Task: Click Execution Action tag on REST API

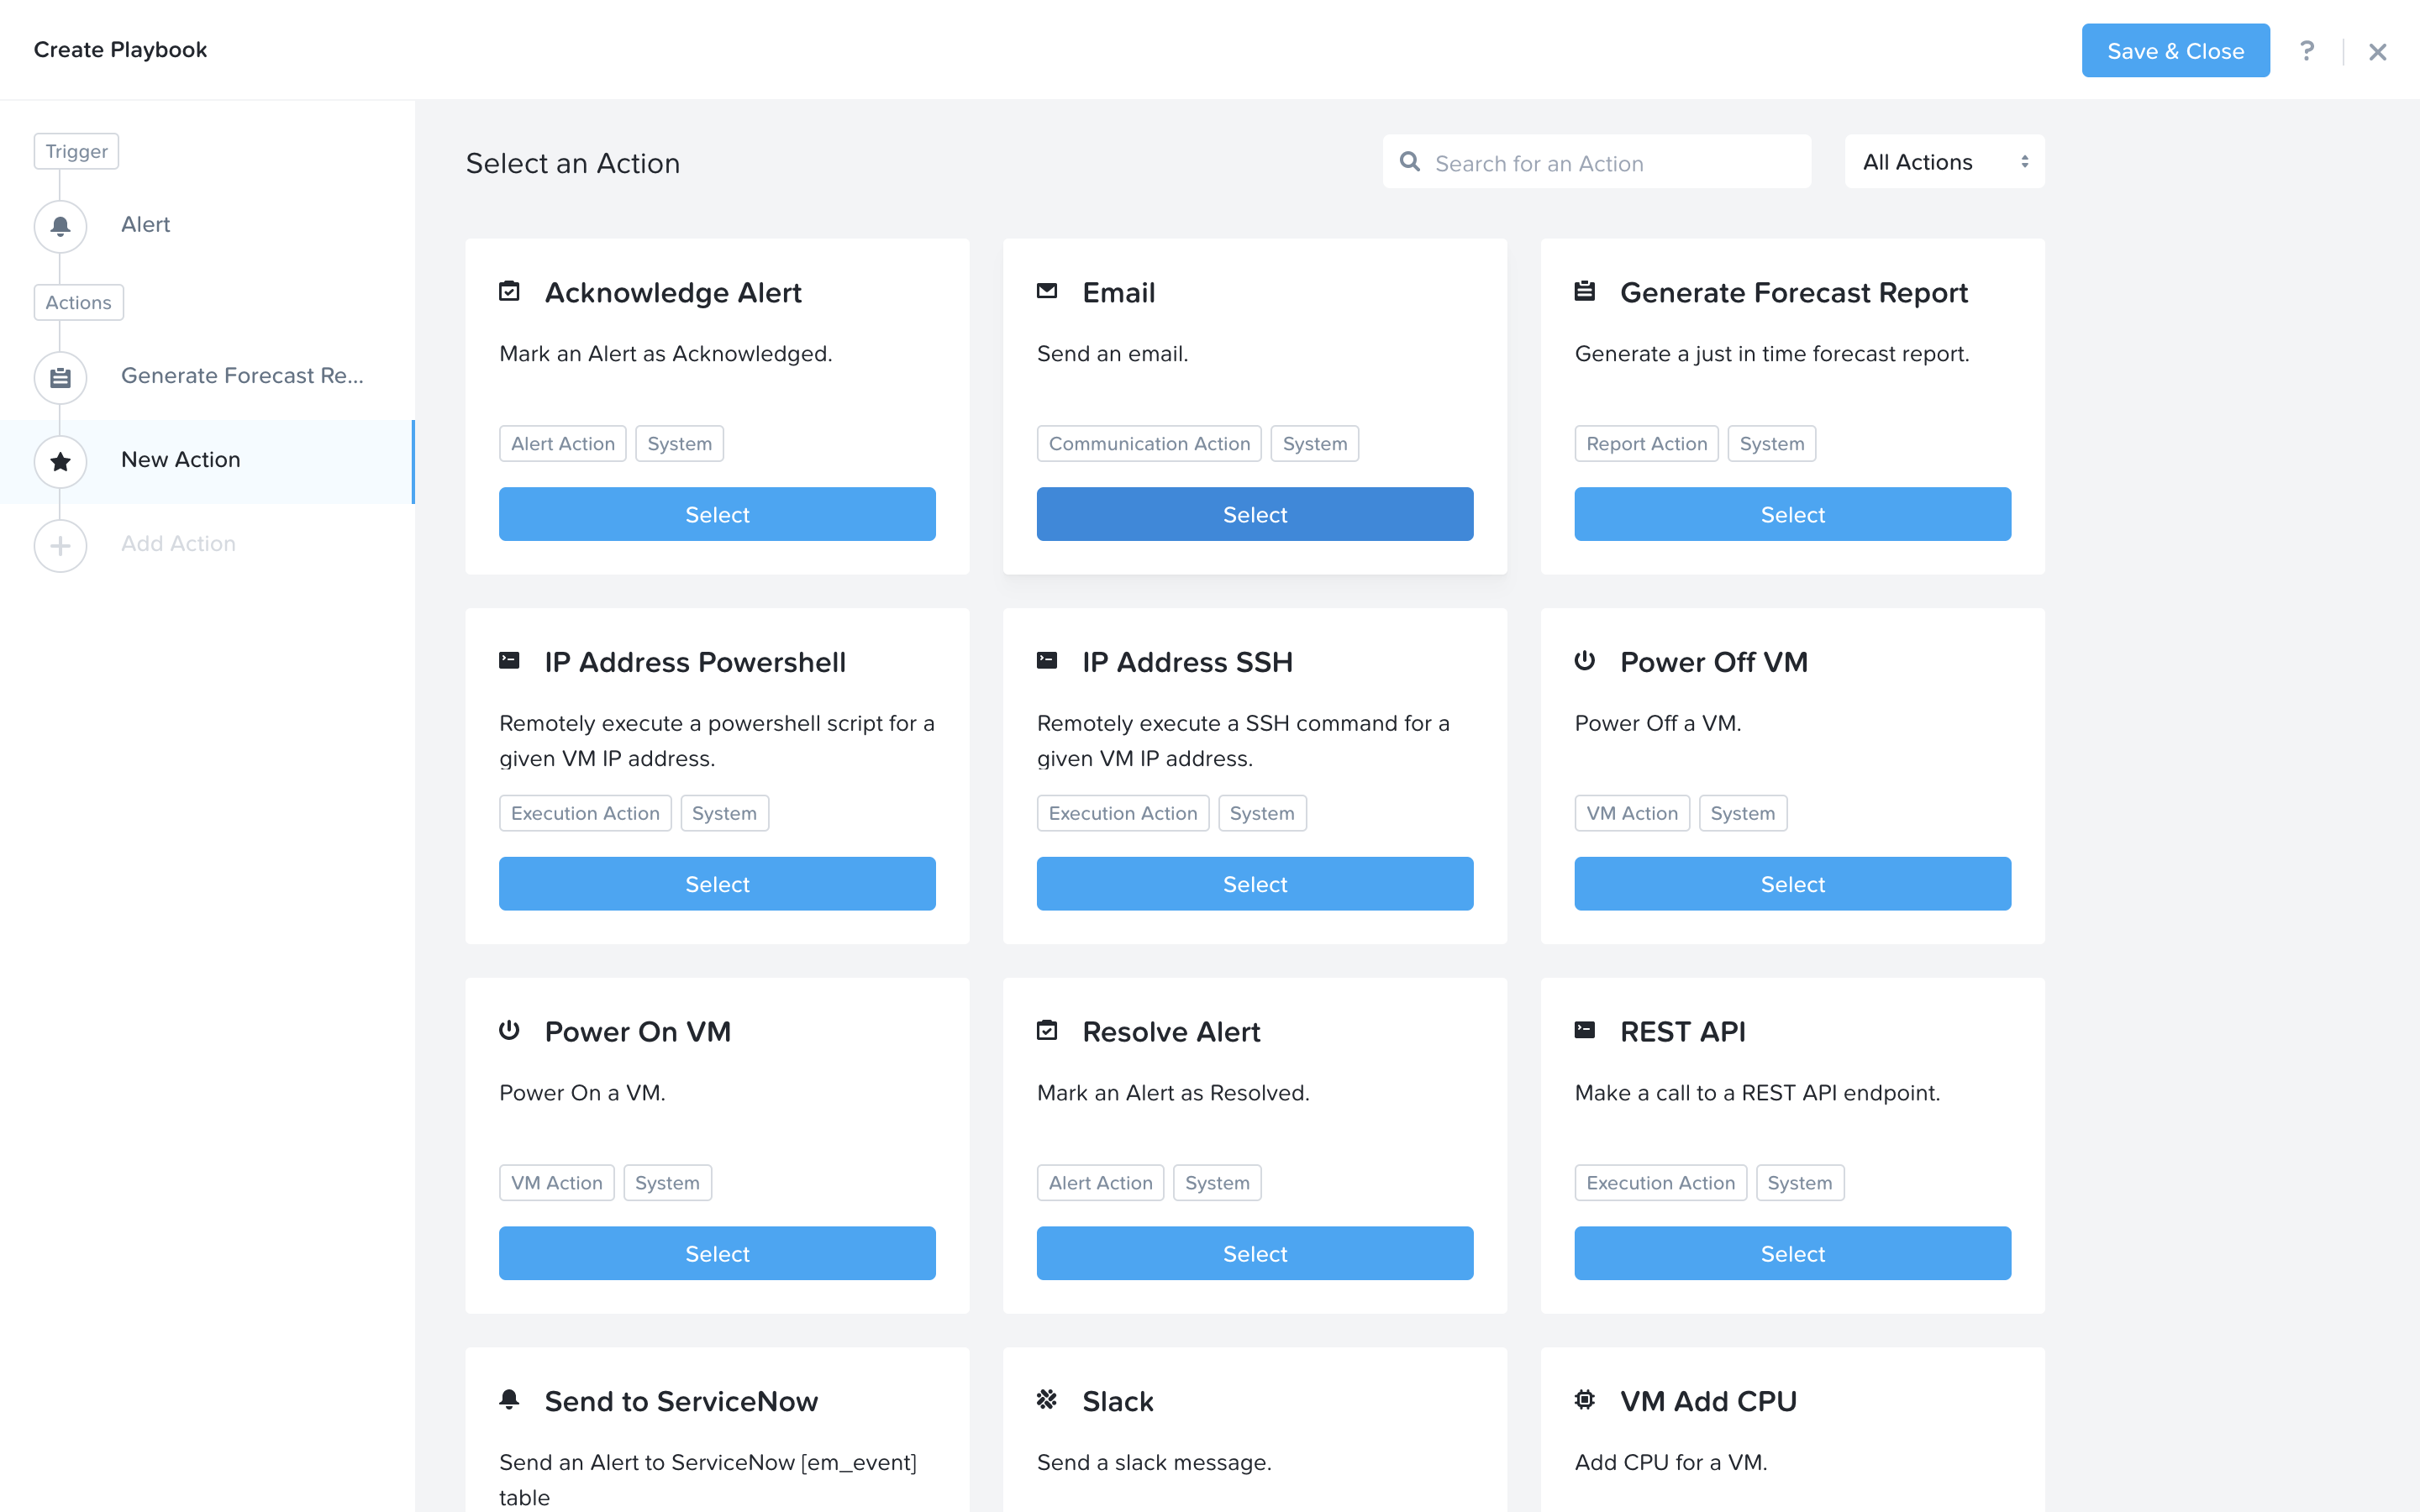Action: [1660, 1183]
